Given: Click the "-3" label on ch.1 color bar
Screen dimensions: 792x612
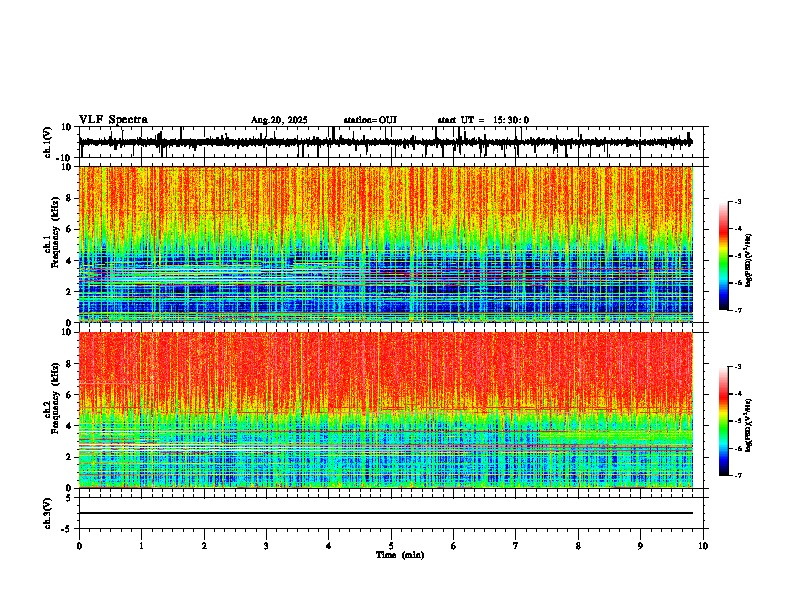Looking at the screenshot, I should (737, 202).
